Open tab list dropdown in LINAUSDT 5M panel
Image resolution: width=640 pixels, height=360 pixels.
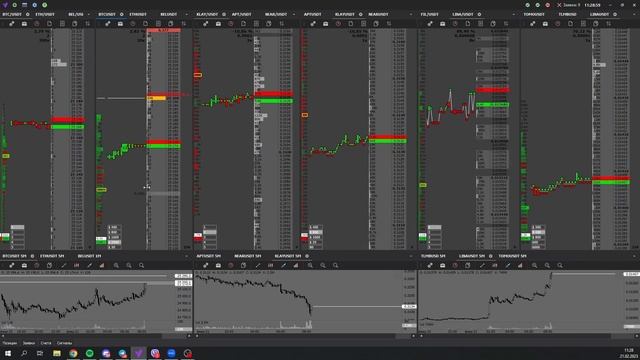point(635,256)
